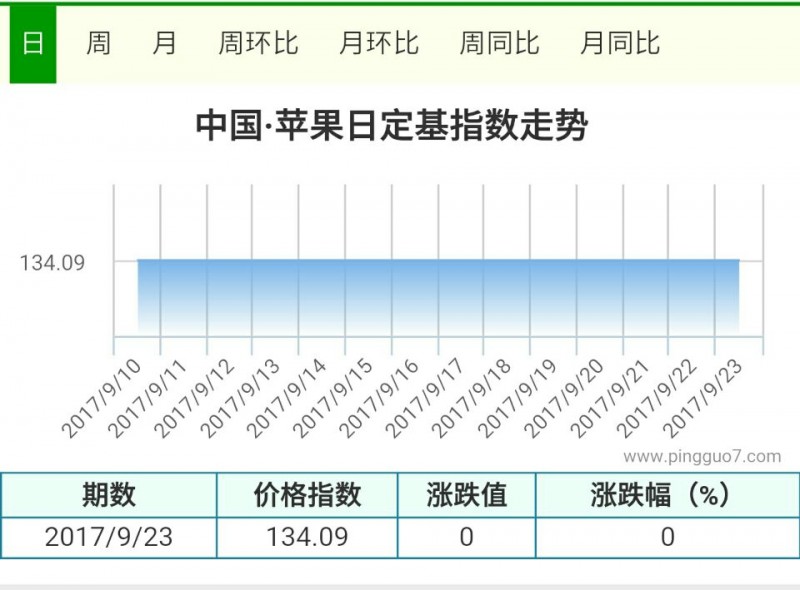Select the 日 daily tab
Viewport: 800px width, 590px height.
(x=33, y=43)
